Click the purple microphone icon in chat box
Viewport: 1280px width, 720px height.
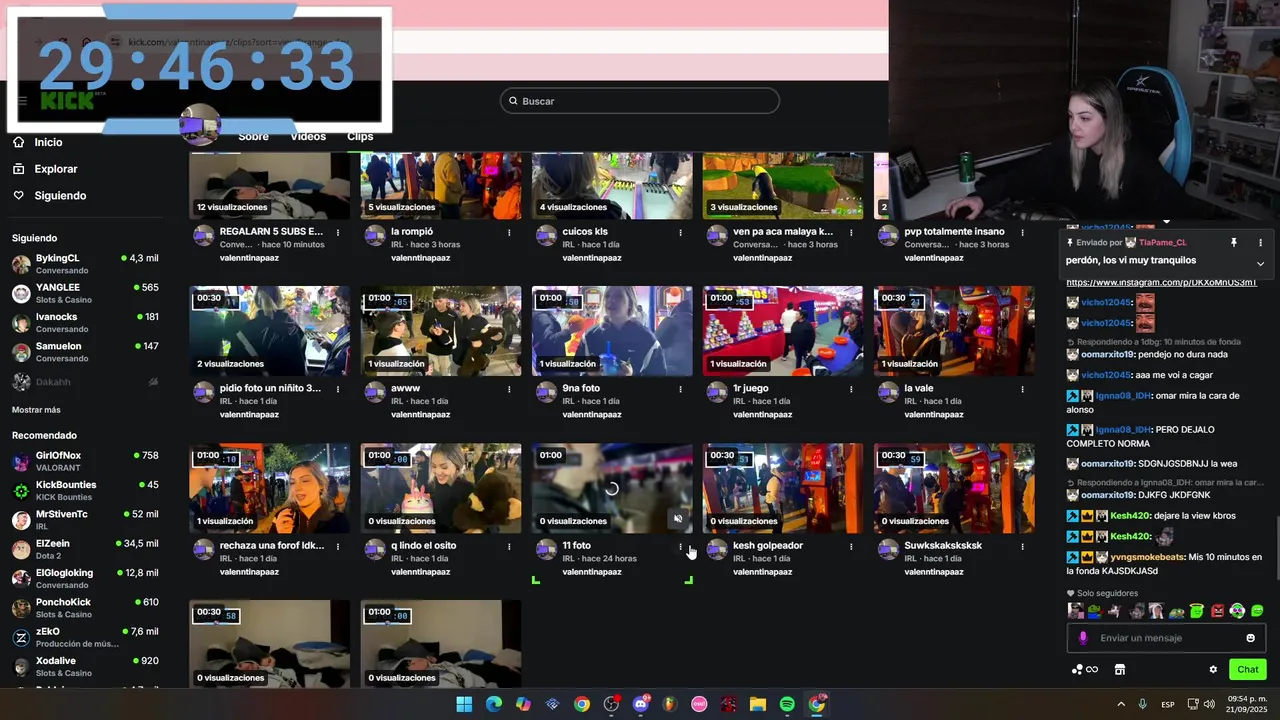1083,638
